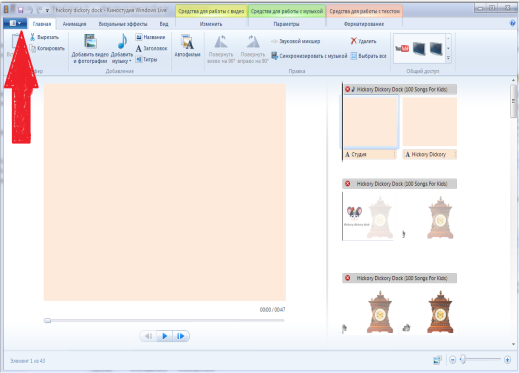The image size is (519, 373).
Task: Open the blue application menu dropdown
Action: 15,23
